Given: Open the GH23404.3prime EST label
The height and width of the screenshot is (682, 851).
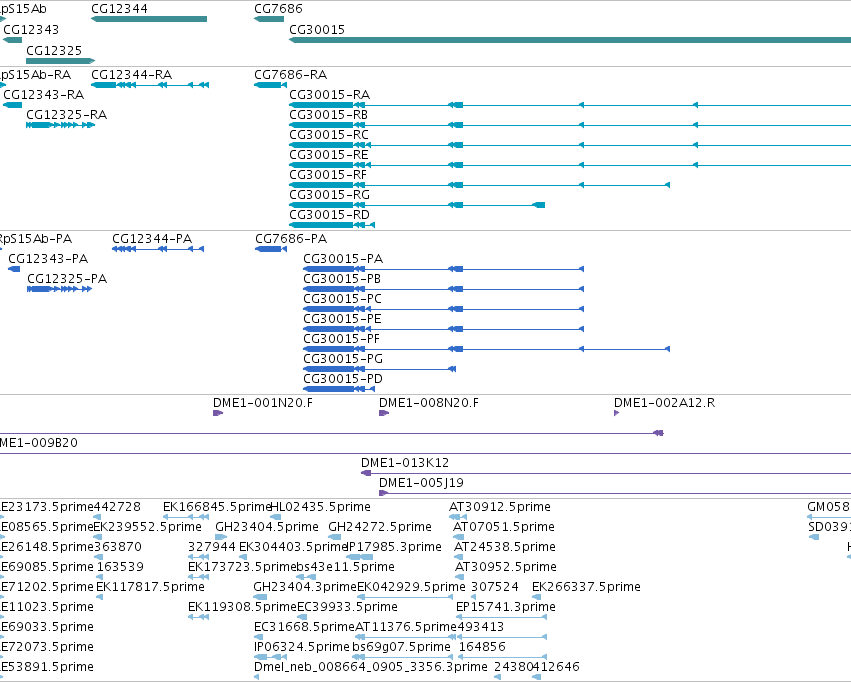Looking at the screenshot, I should [x=304, y=588].
